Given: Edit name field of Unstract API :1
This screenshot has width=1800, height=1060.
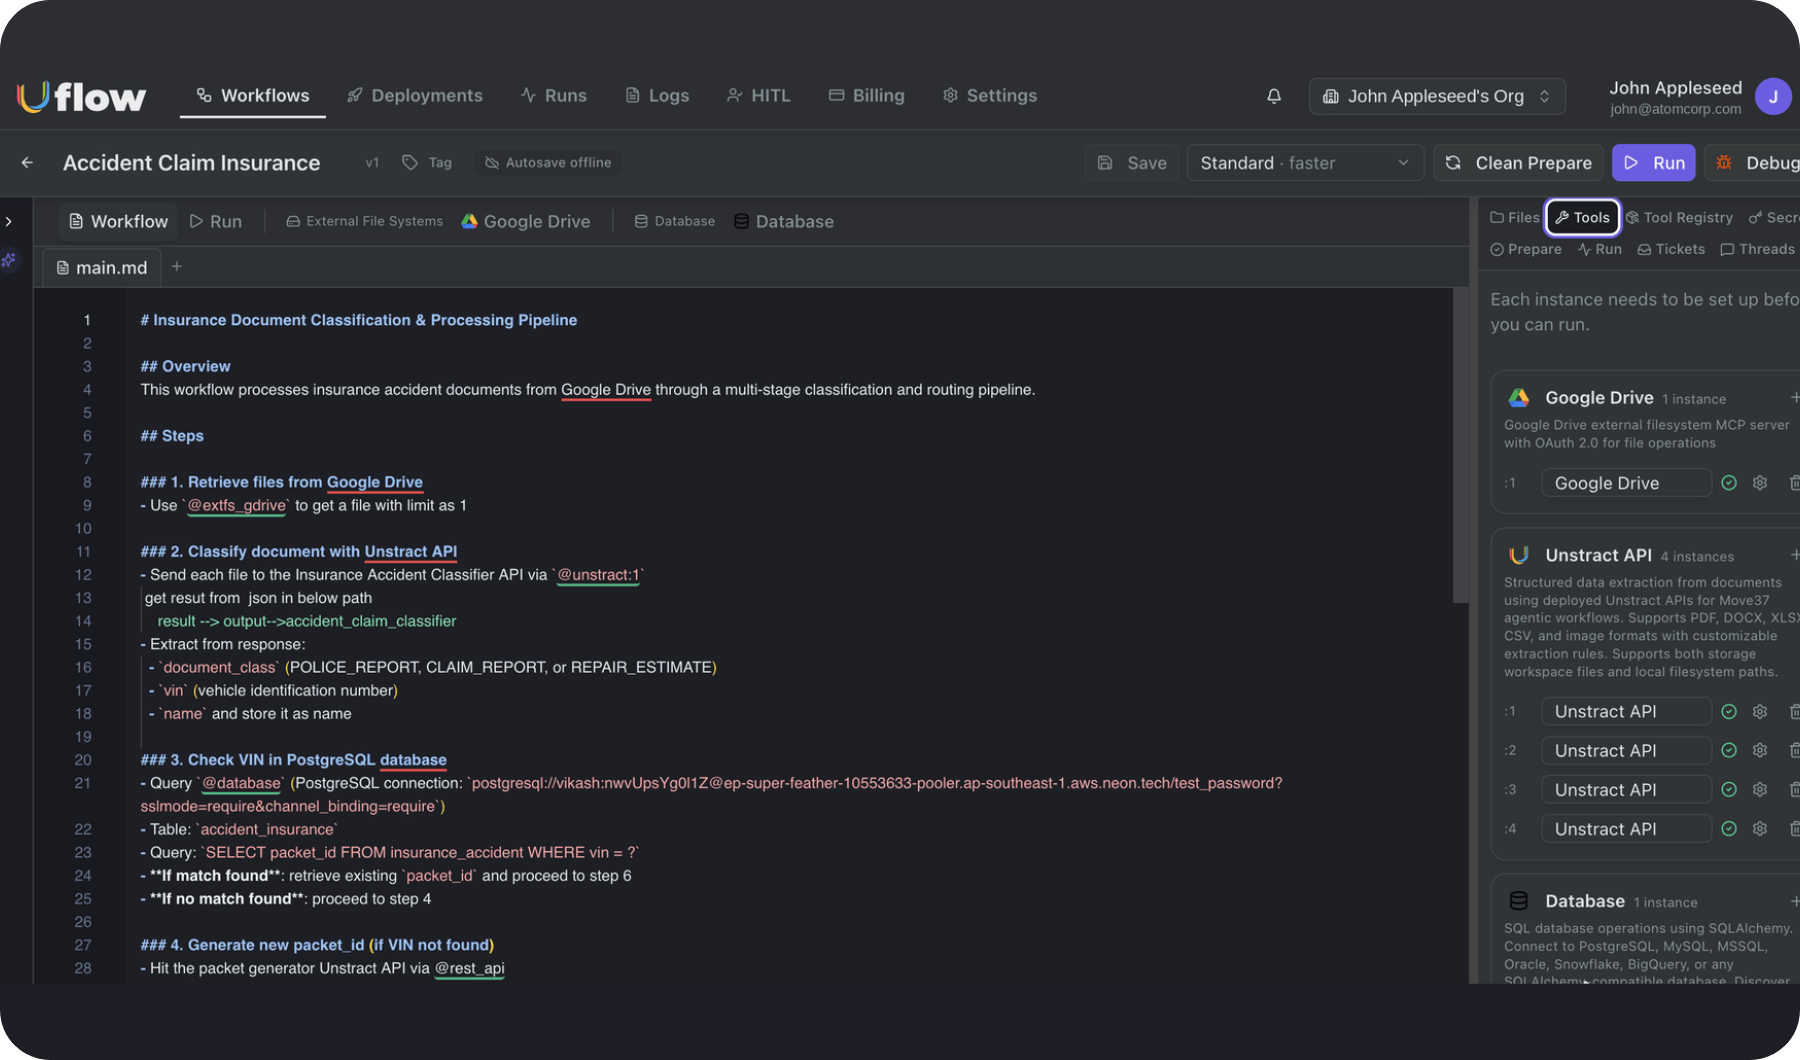Looking at the screenshot, I should [x=1626, y=712].
